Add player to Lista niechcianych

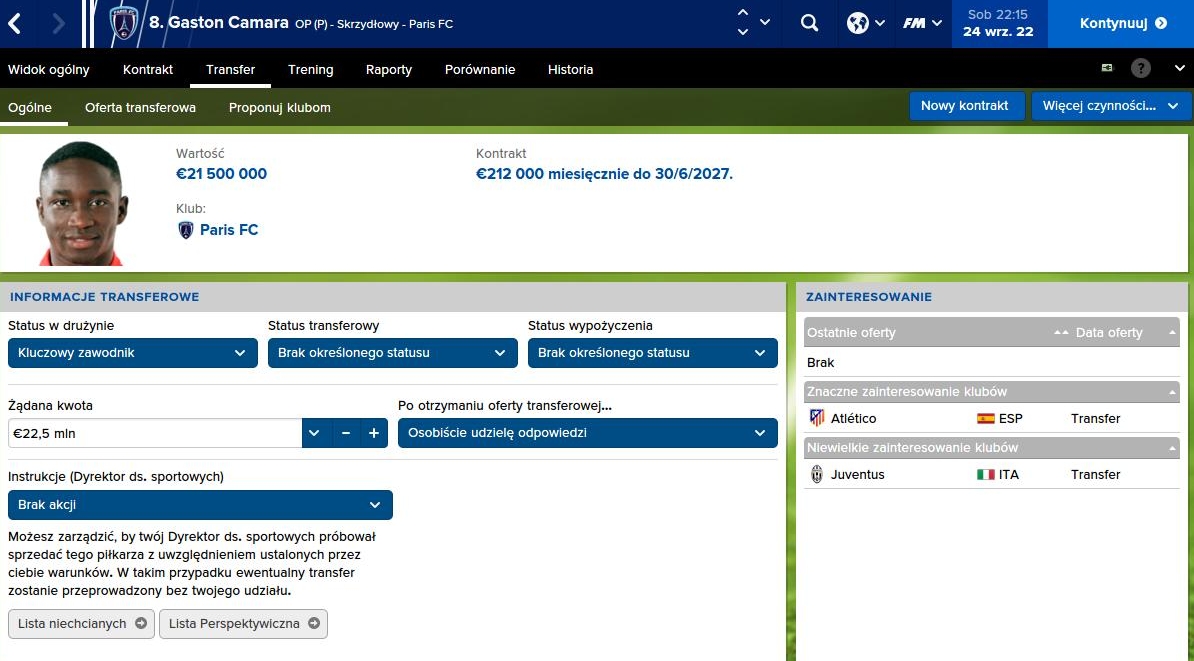click(x=82, y=624)
